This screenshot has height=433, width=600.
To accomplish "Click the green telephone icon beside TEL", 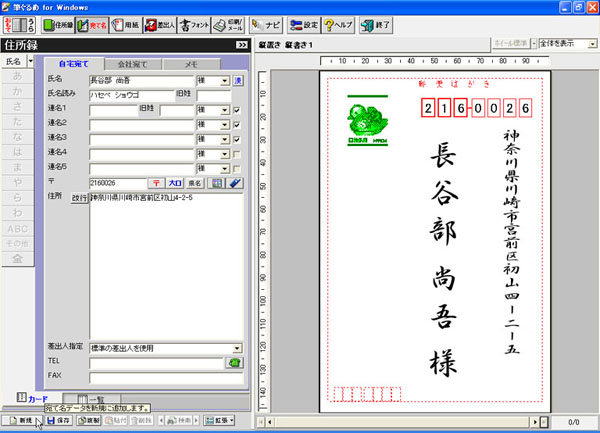I will tap(236, 362).
